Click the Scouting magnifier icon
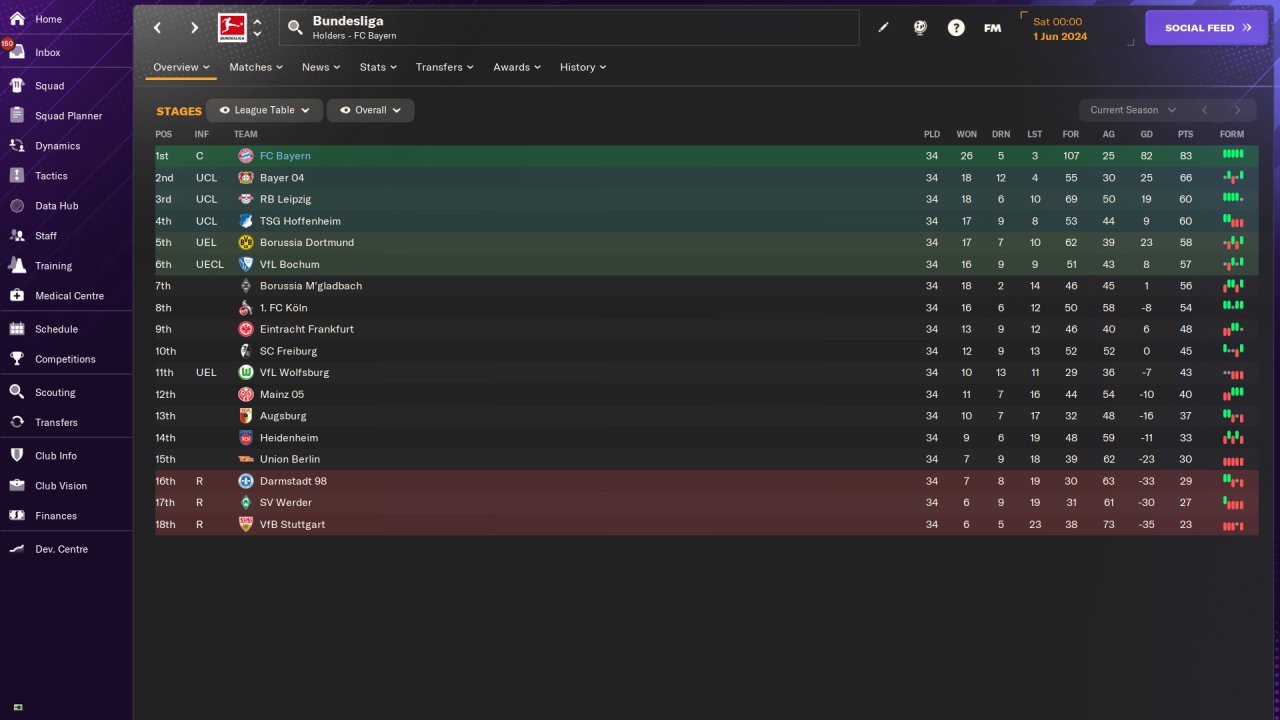The height and width of the screenshot is (720, 1280). coord(17,392)
